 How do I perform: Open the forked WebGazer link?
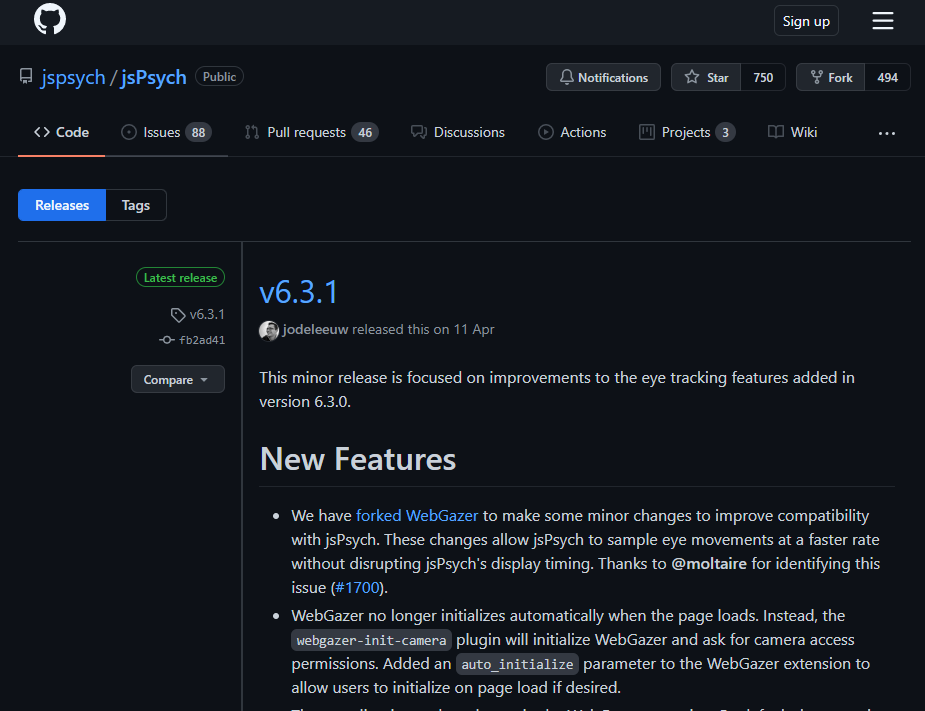click(x=417, y=516)
